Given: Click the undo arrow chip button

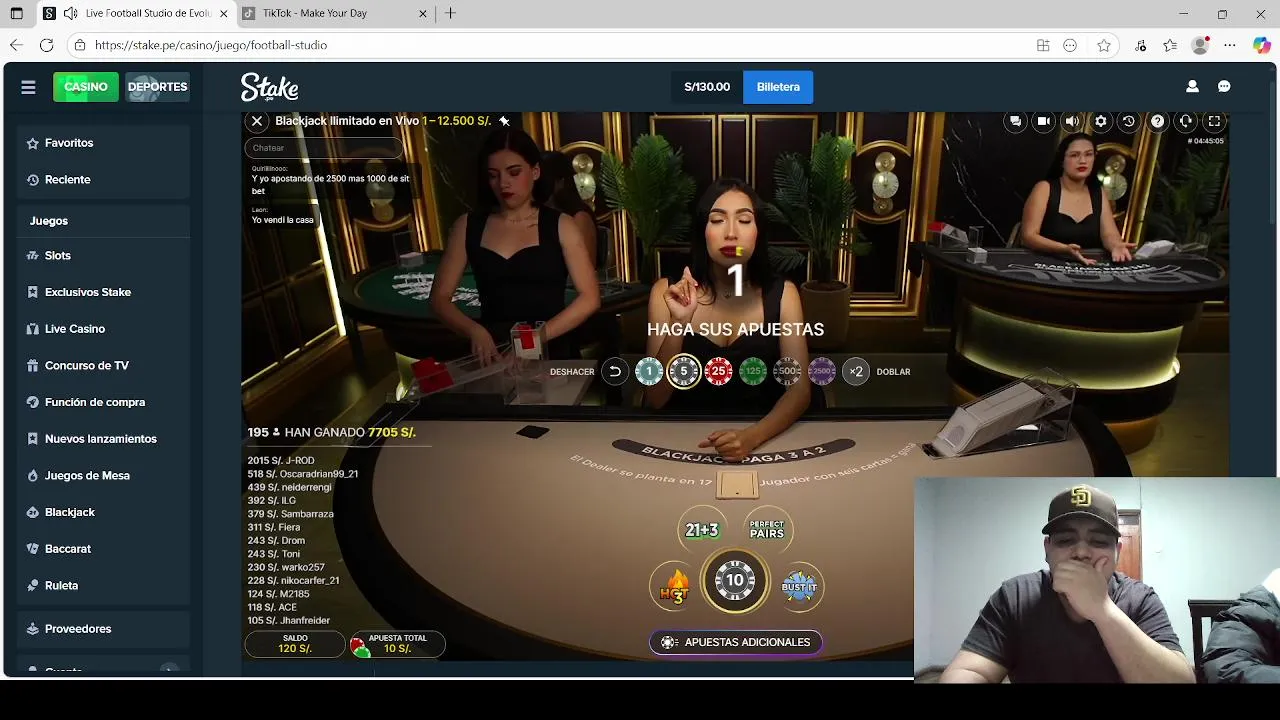Looking at the screenshot, I should 615,372.
